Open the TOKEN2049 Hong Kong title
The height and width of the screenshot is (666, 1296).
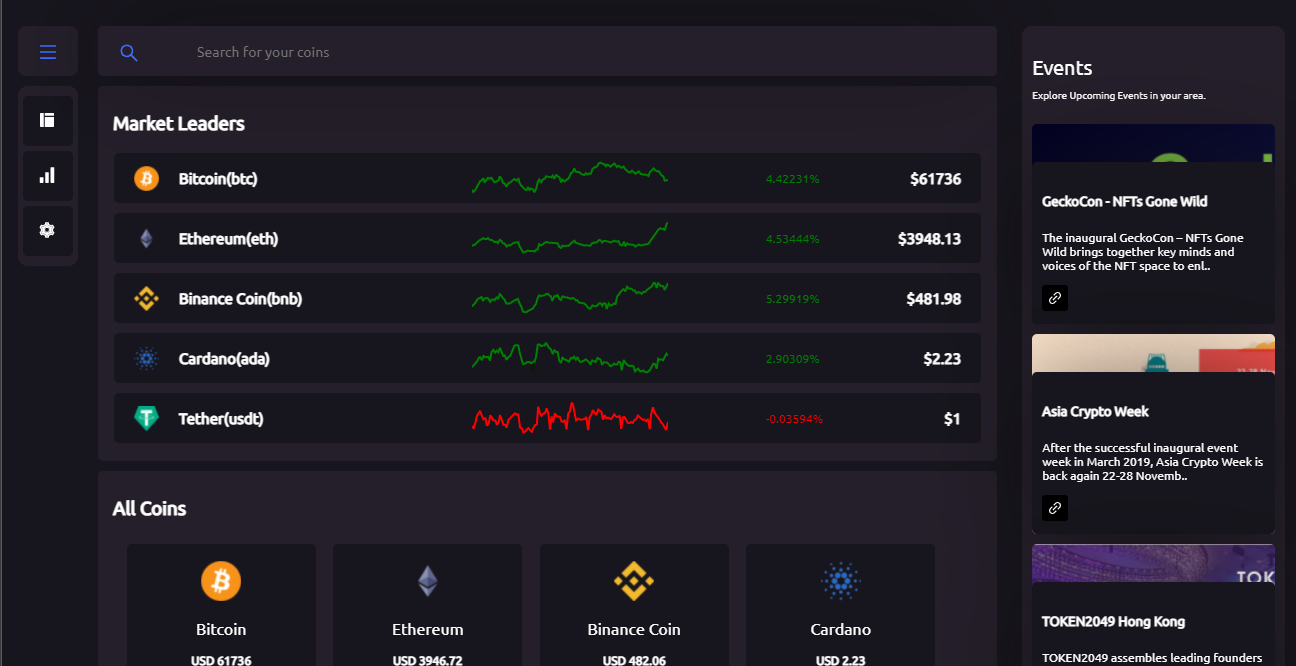[1113, 622]
